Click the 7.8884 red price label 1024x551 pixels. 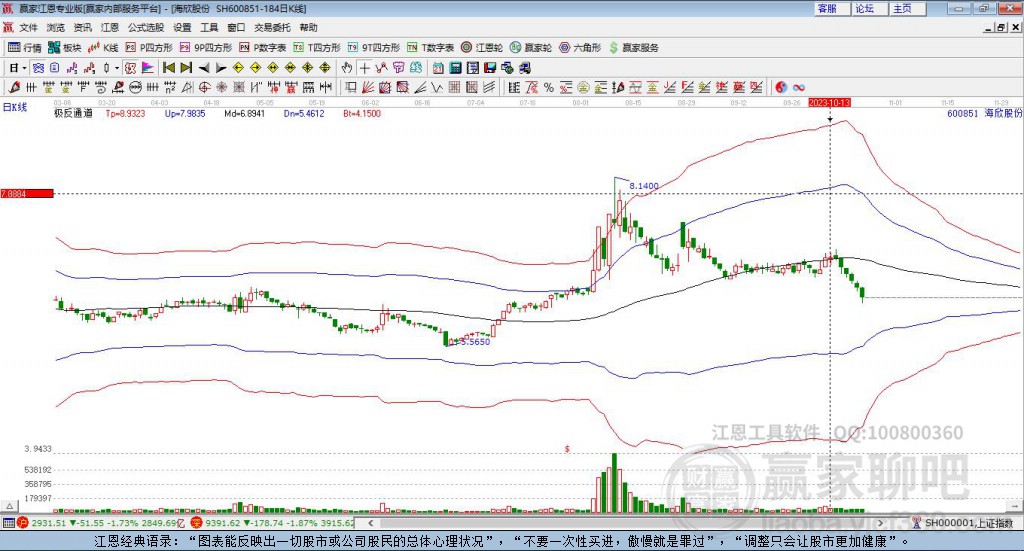point(27,194)
